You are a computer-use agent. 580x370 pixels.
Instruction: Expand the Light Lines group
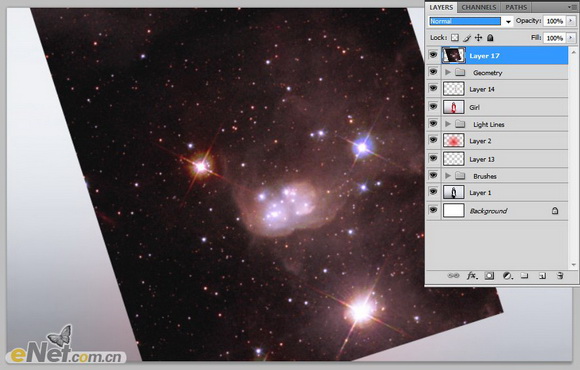tap(448, 124)
